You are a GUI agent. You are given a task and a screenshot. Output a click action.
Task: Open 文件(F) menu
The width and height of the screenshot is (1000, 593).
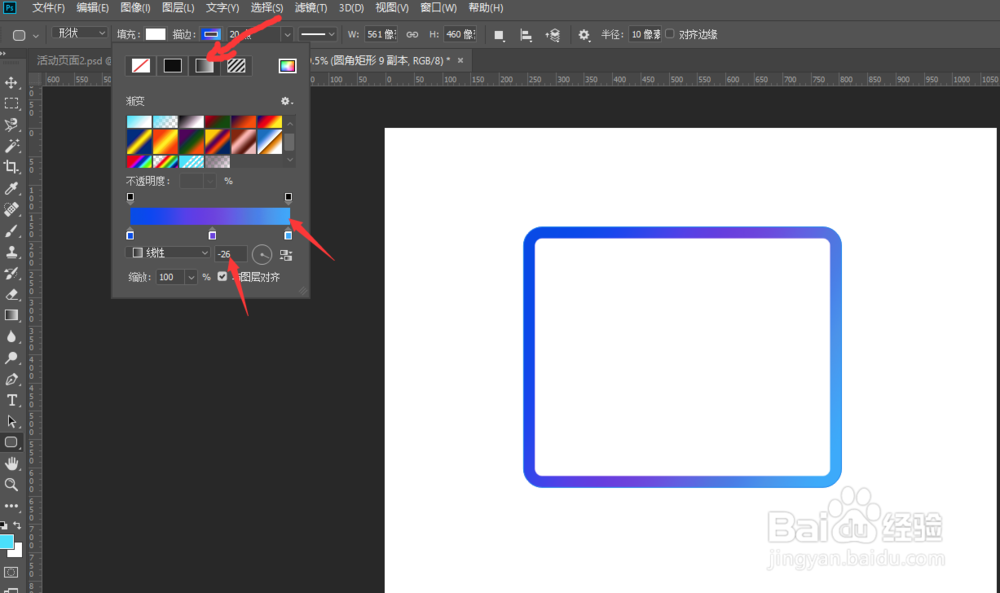48,8
